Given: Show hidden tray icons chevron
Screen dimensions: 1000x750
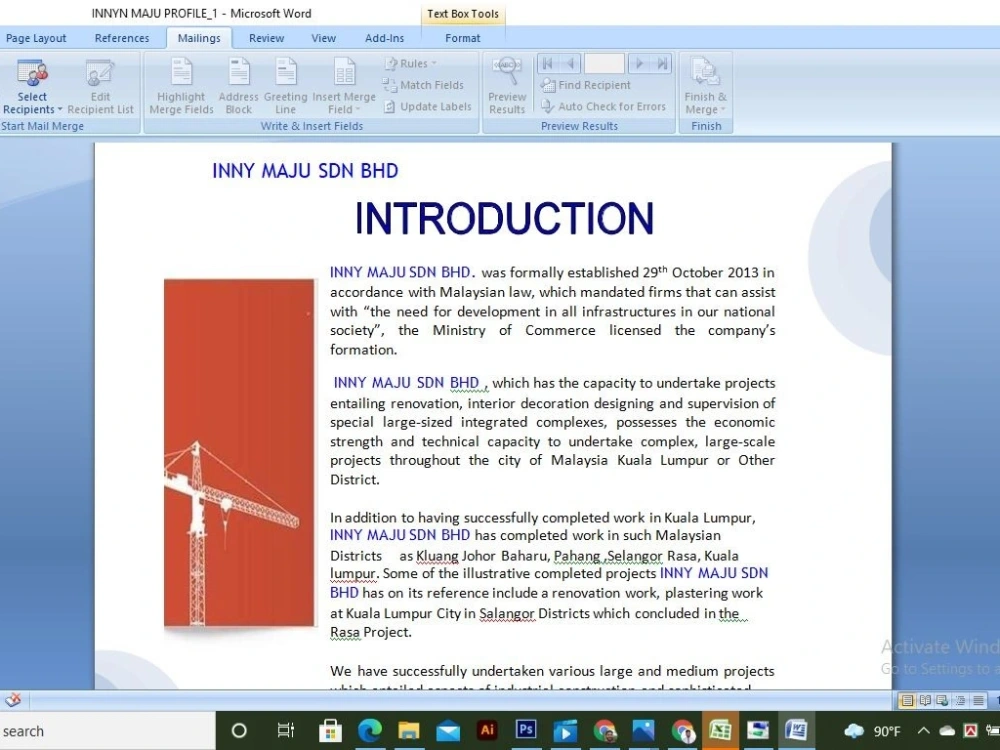Looking at the screenshot, I should pos(923,731).
